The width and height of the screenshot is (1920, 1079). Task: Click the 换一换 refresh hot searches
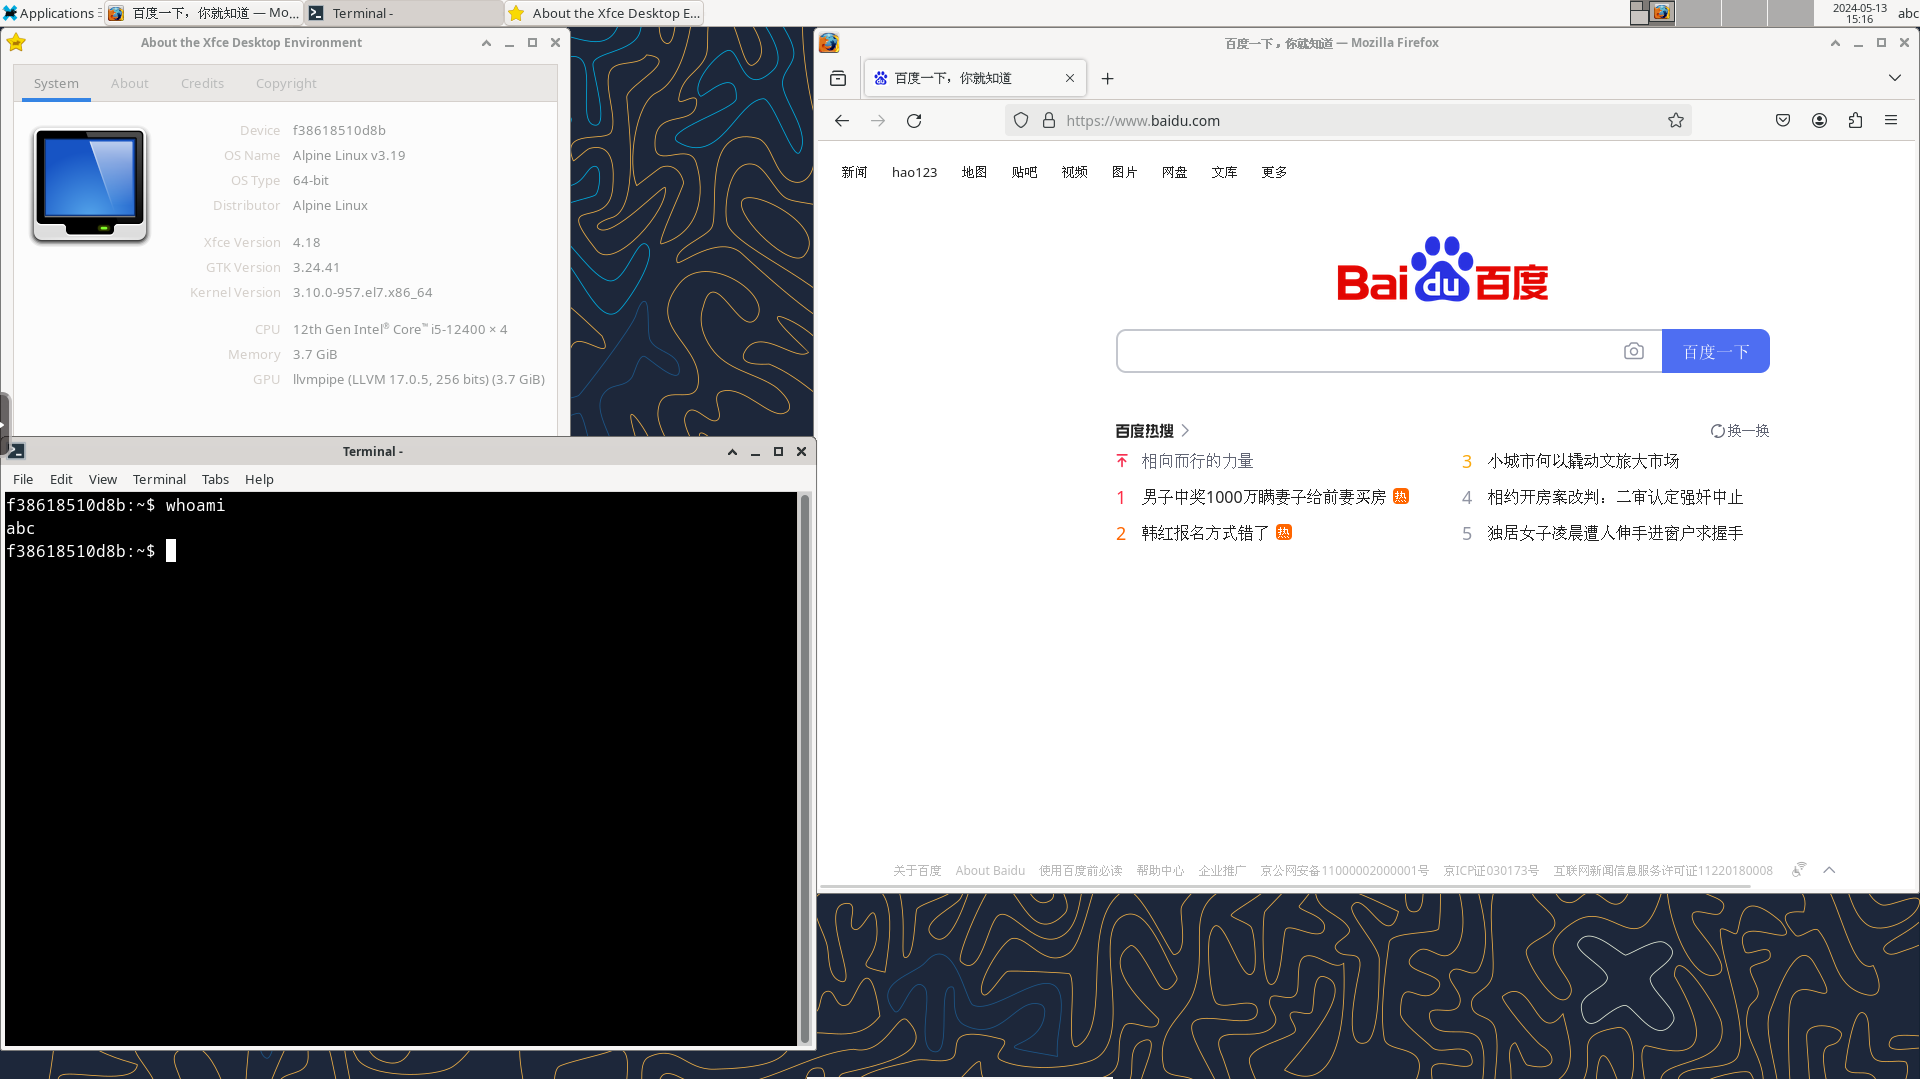pyautogui.click(x=1740, y=431)
